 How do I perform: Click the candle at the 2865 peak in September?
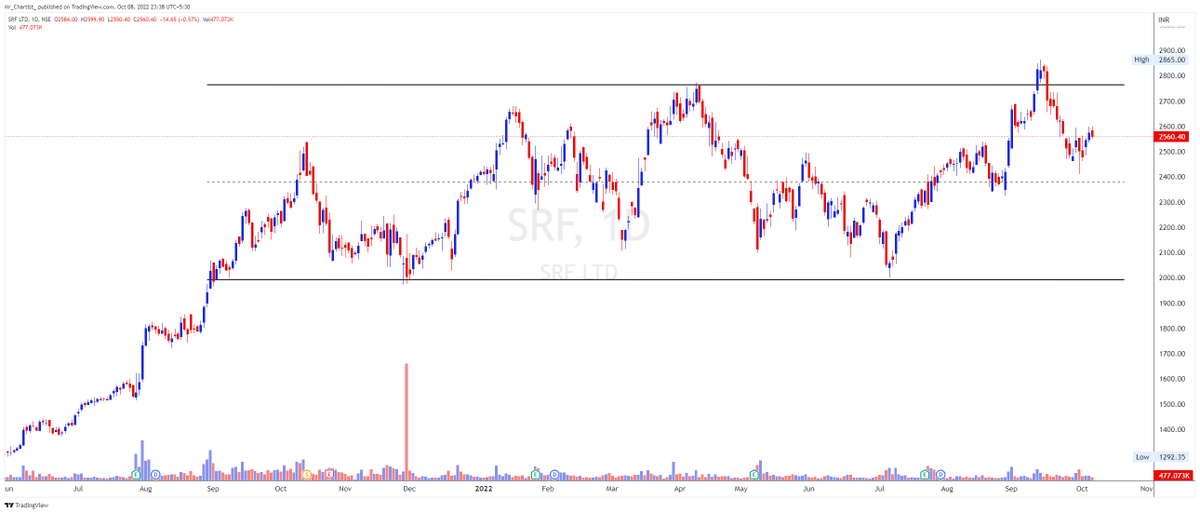(1039, 72)
